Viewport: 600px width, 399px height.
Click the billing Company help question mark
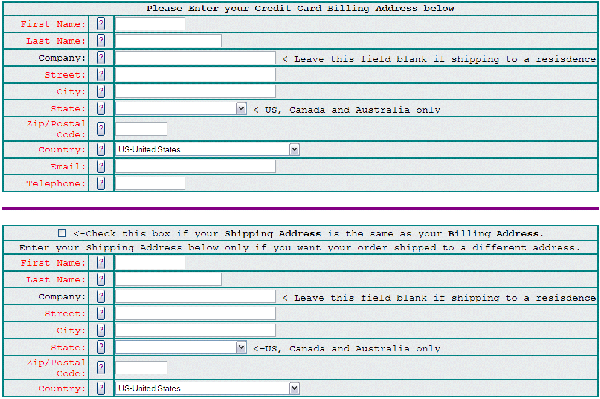tap(101, 57)
